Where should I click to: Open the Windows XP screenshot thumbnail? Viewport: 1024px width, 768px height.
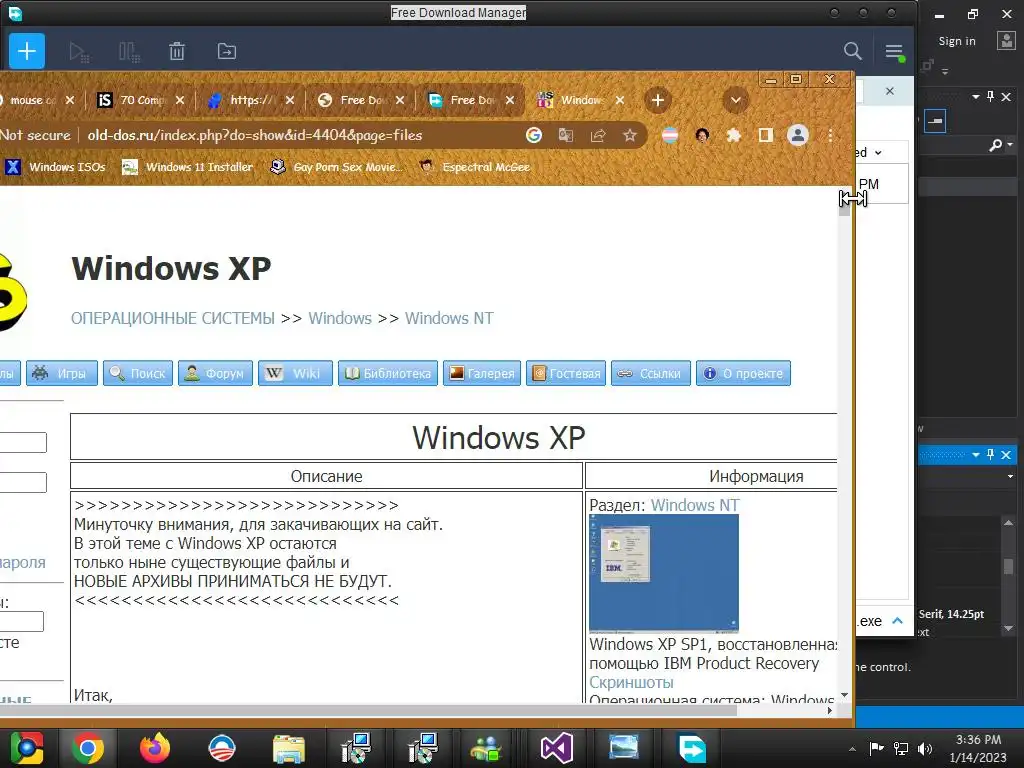664,573
